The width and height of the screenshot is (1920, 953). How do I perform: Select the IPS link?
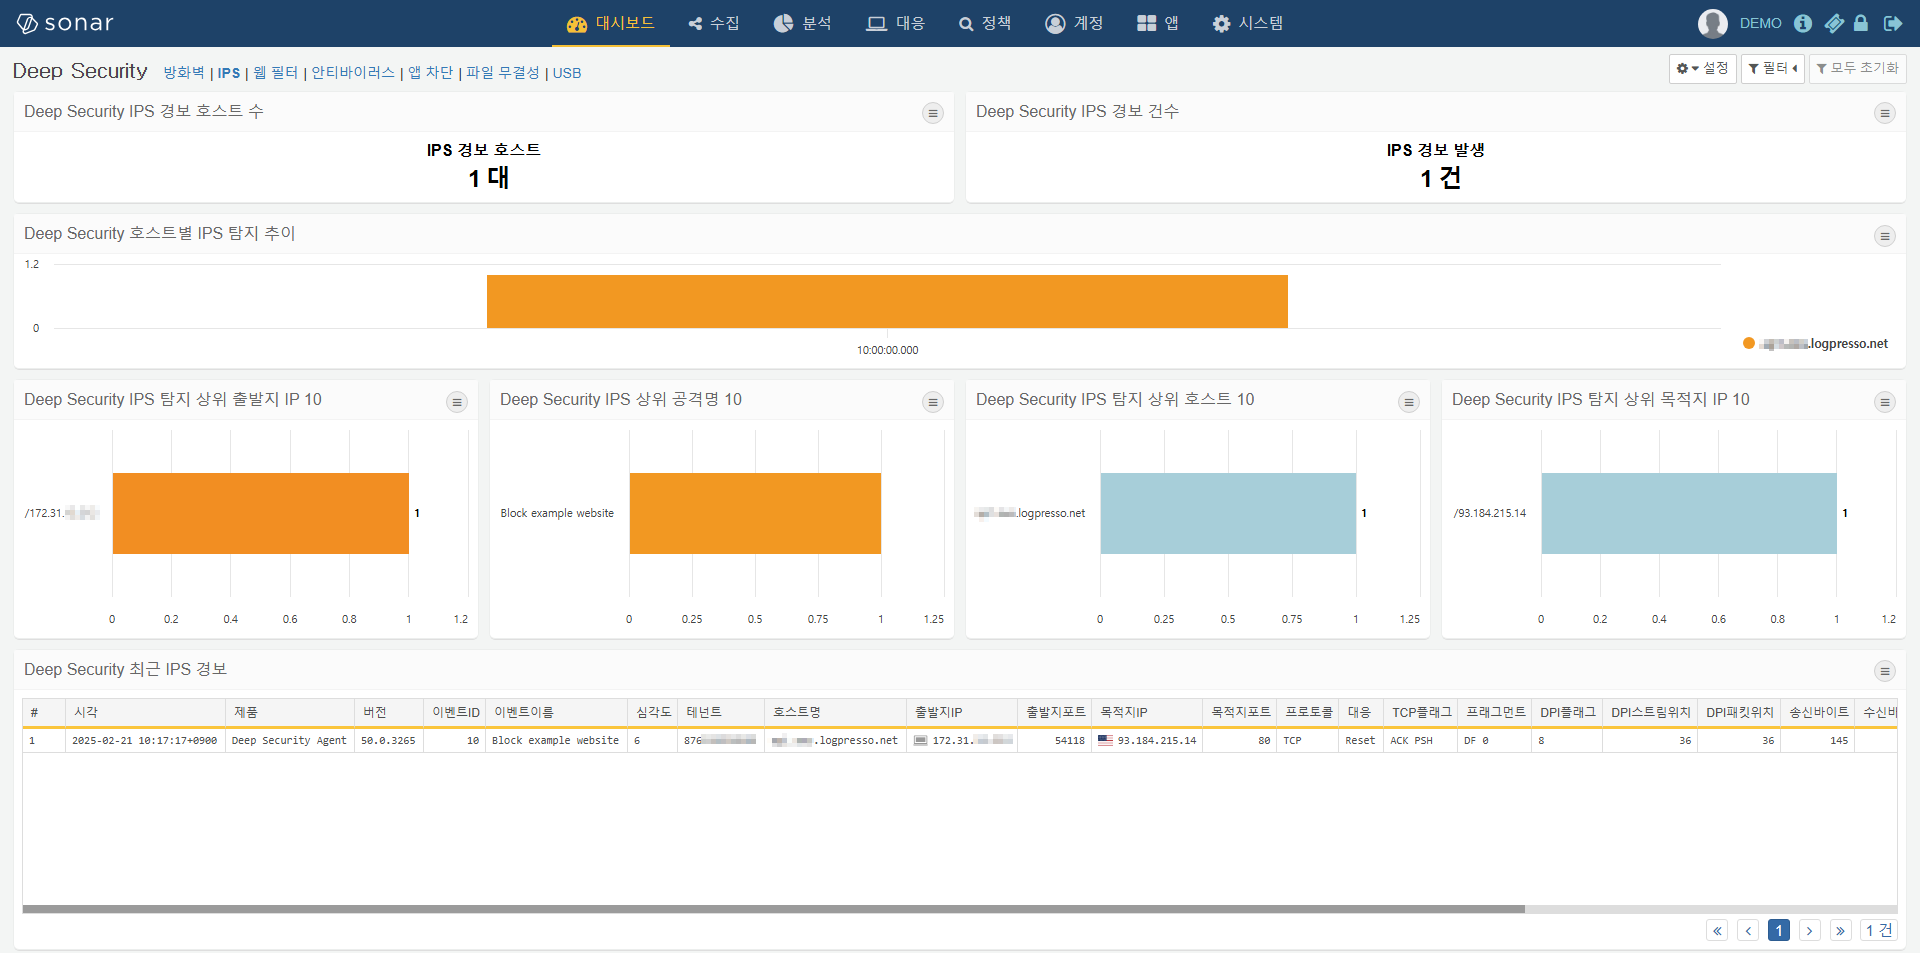(x=229, y=73)
